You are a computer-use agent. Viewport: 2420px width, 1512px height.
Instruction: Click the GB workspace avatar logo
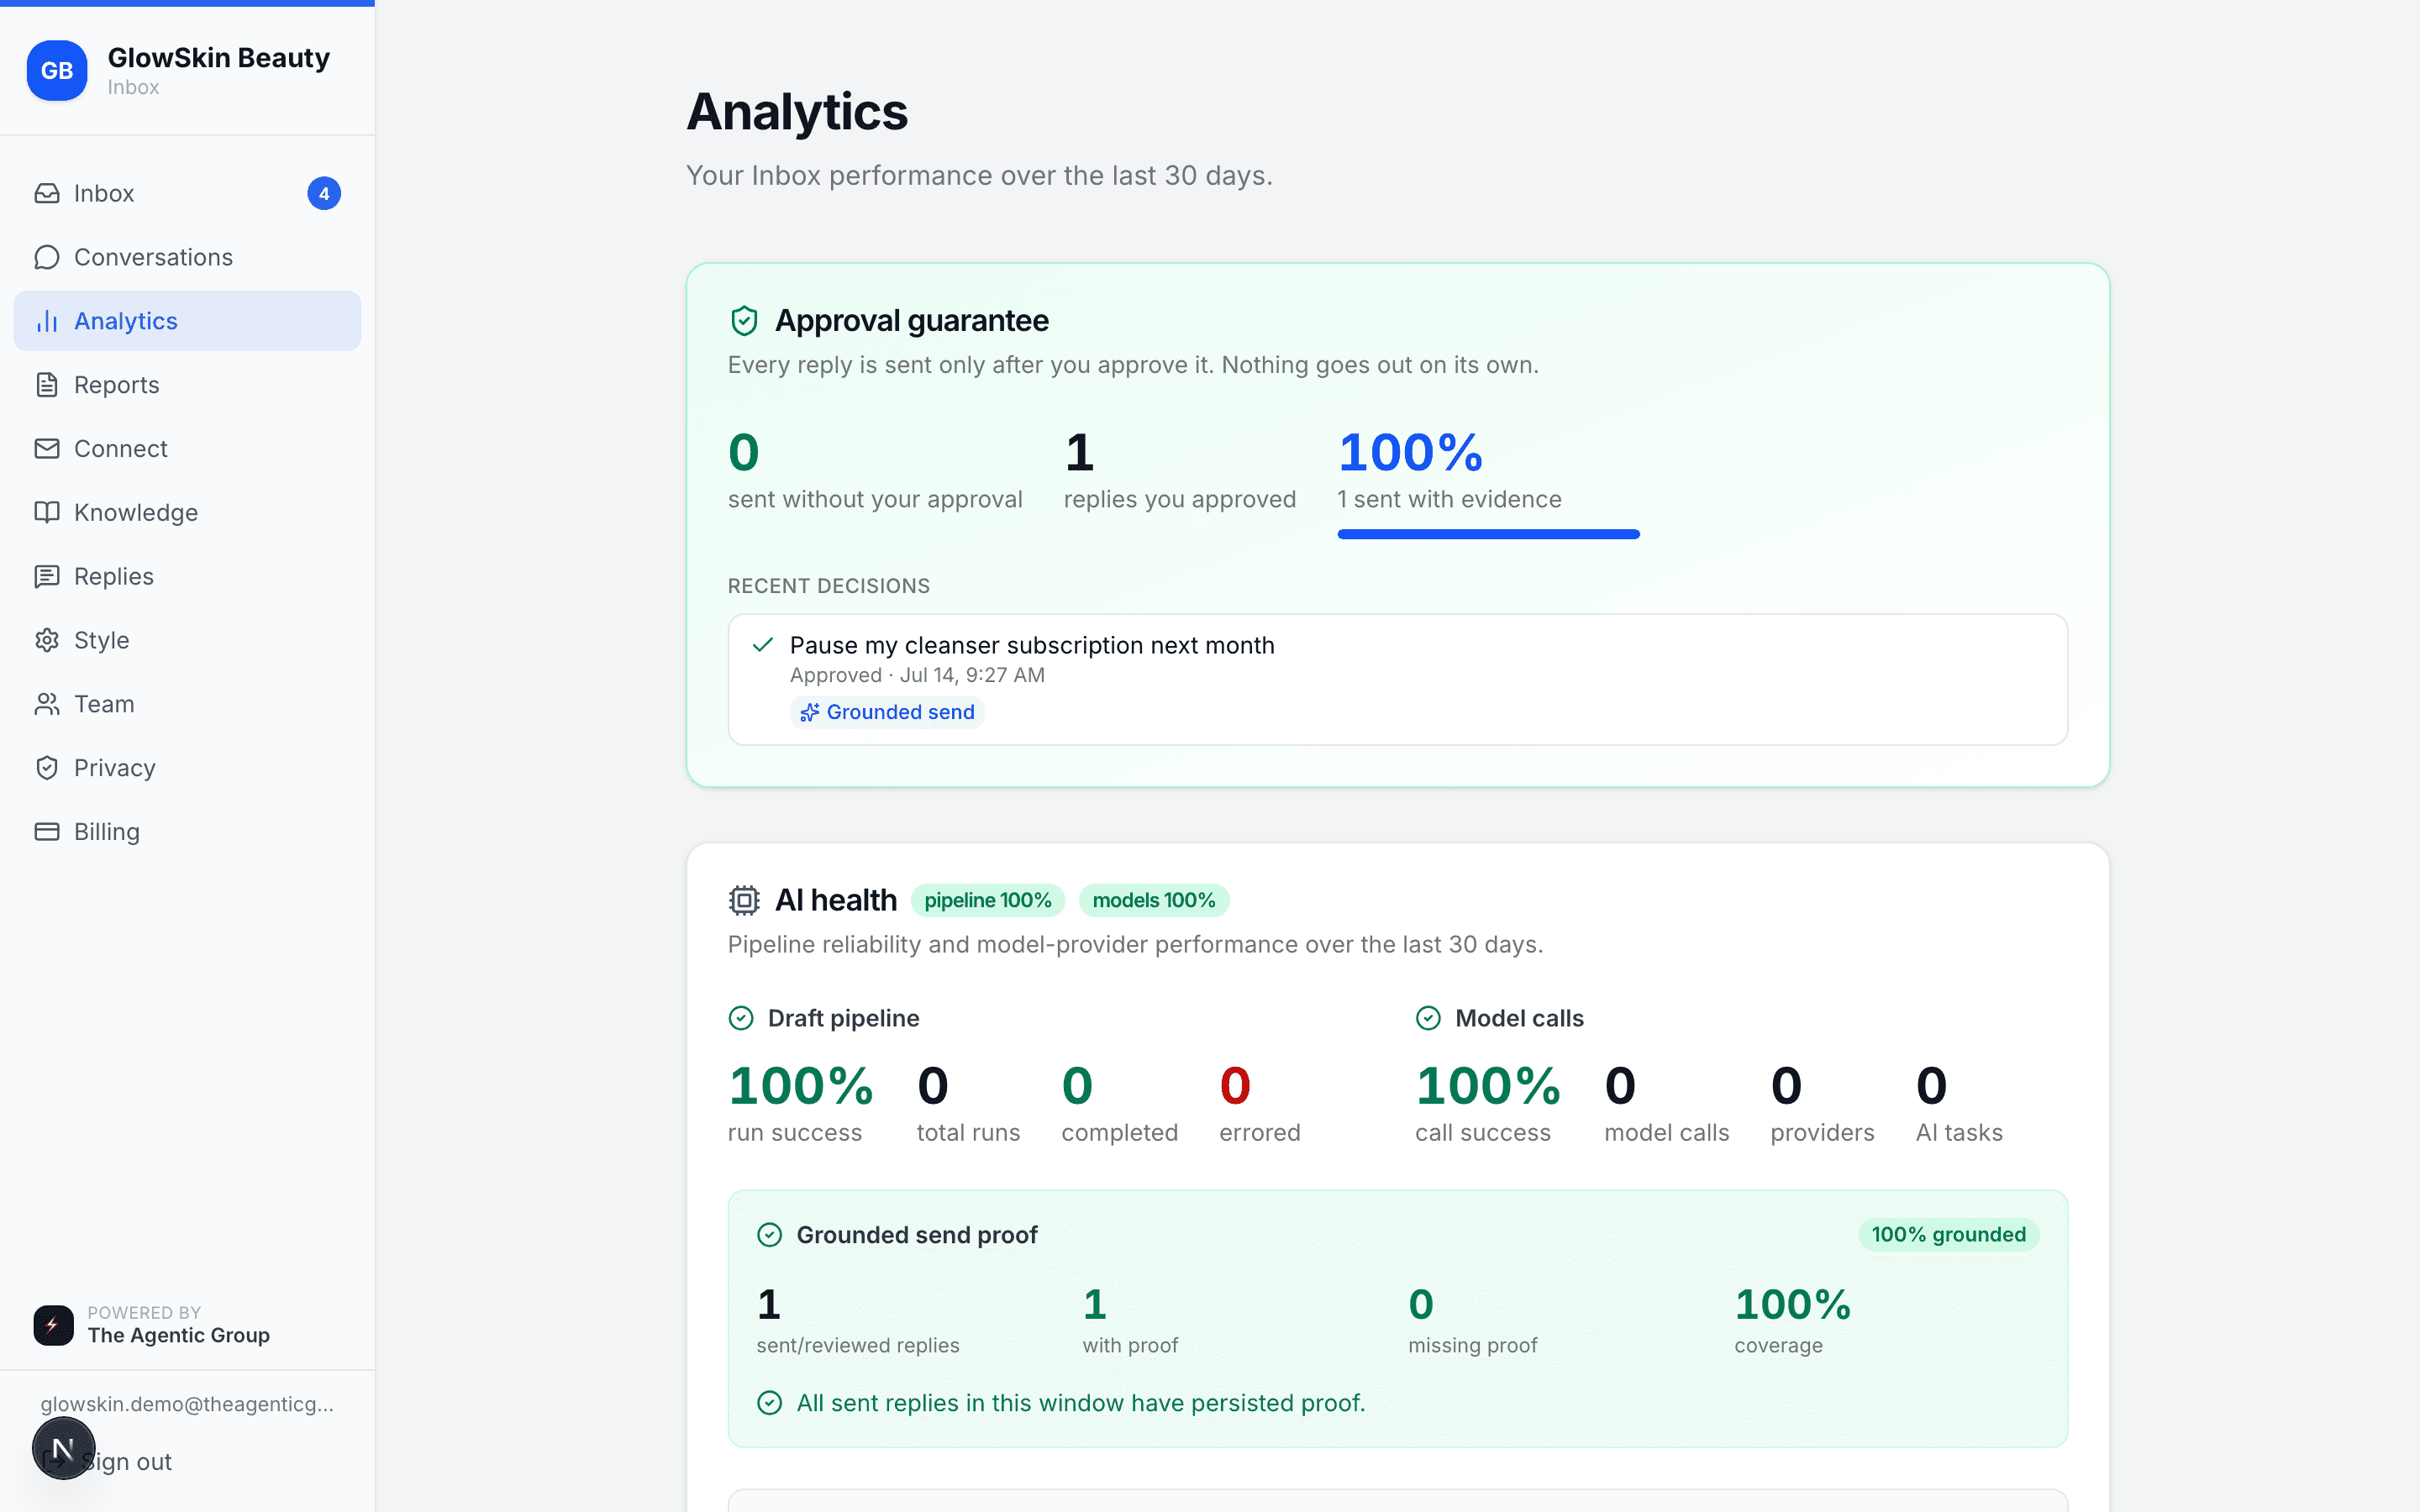point(57,70)
